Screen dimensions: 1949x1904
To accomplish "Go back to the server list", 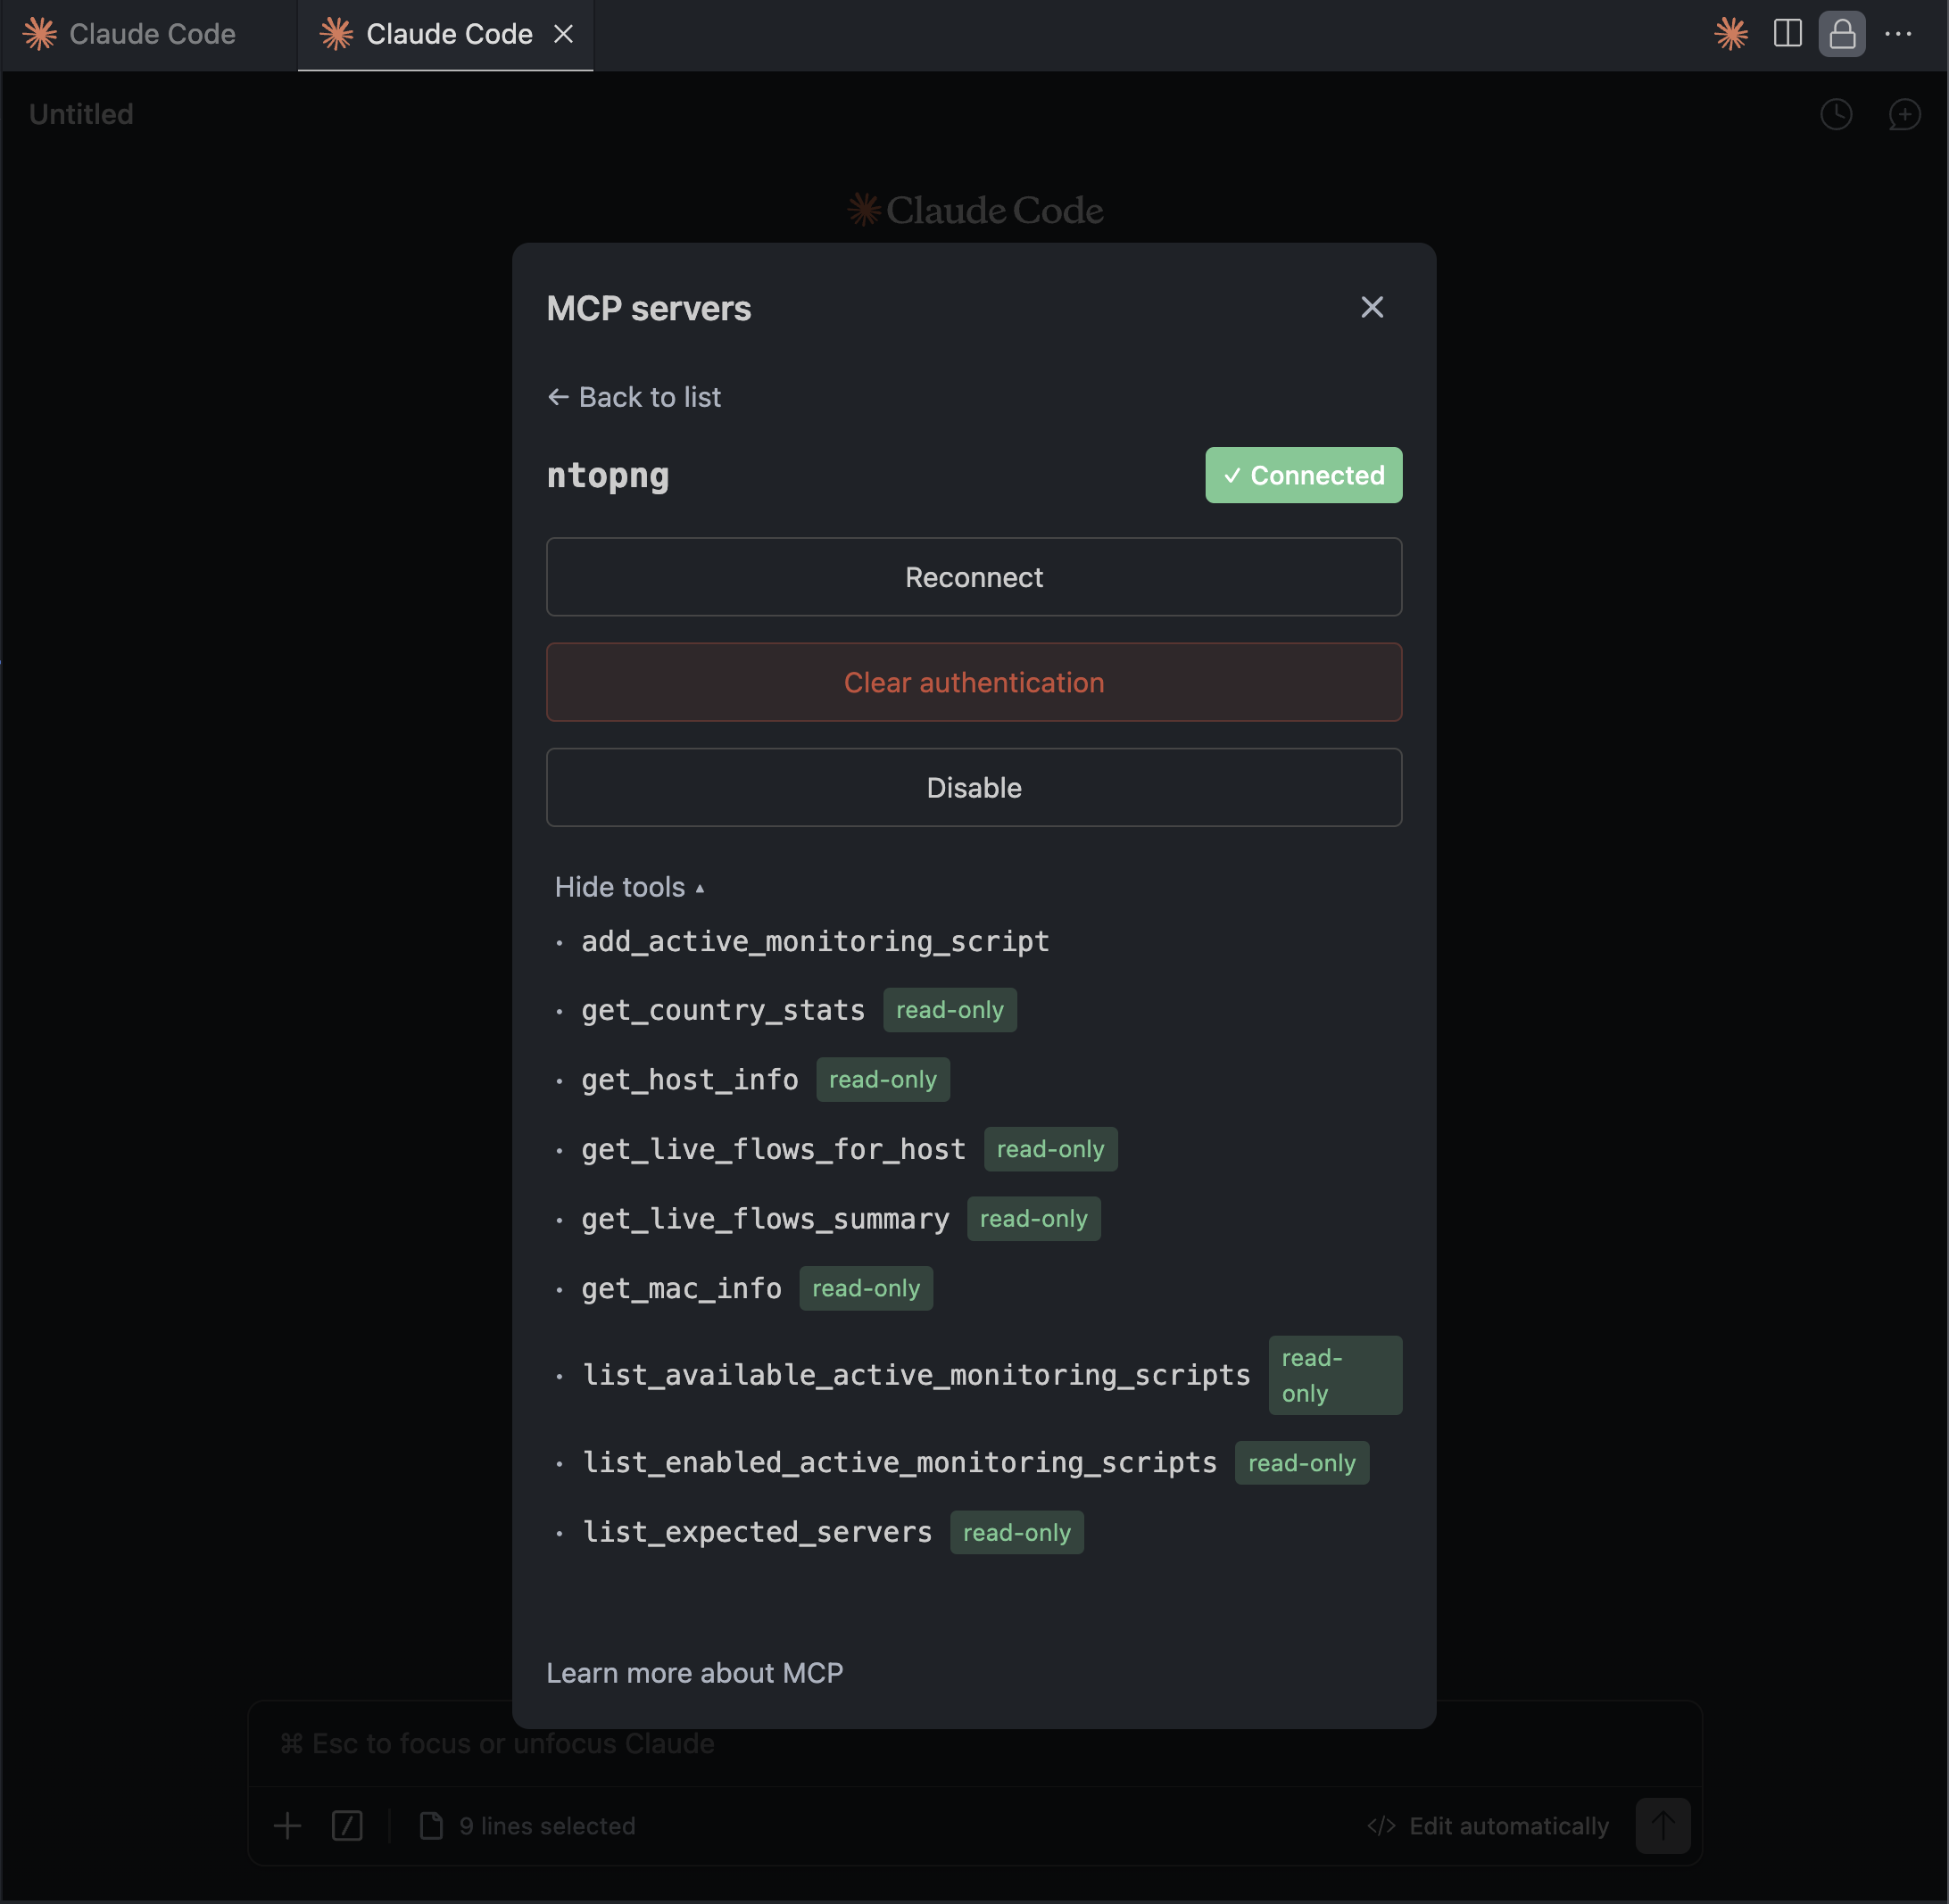I will click(x=634, y=397).
